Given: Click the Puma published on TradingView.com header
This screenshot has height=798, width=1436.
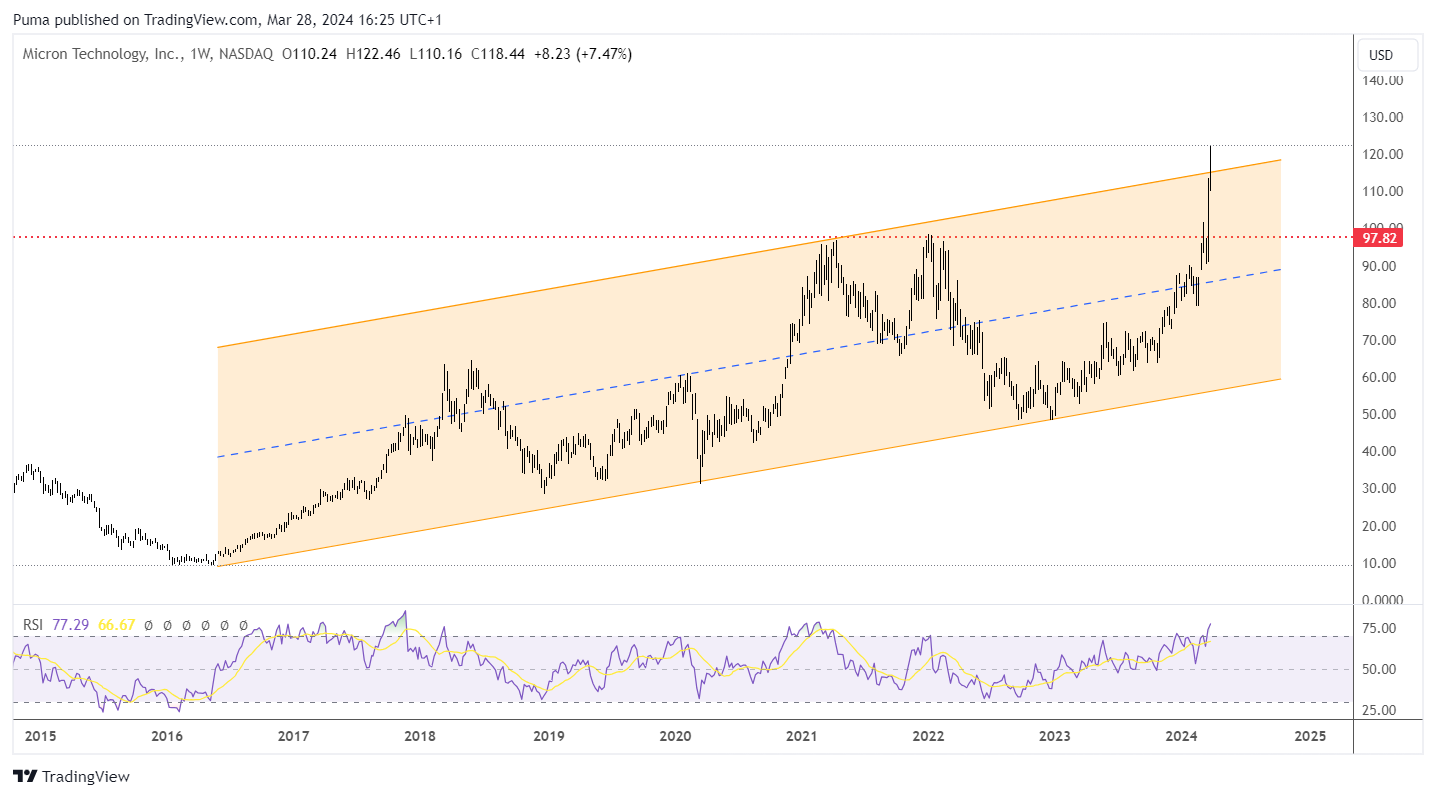Looking at the screenshot, I should click(228, 19).
